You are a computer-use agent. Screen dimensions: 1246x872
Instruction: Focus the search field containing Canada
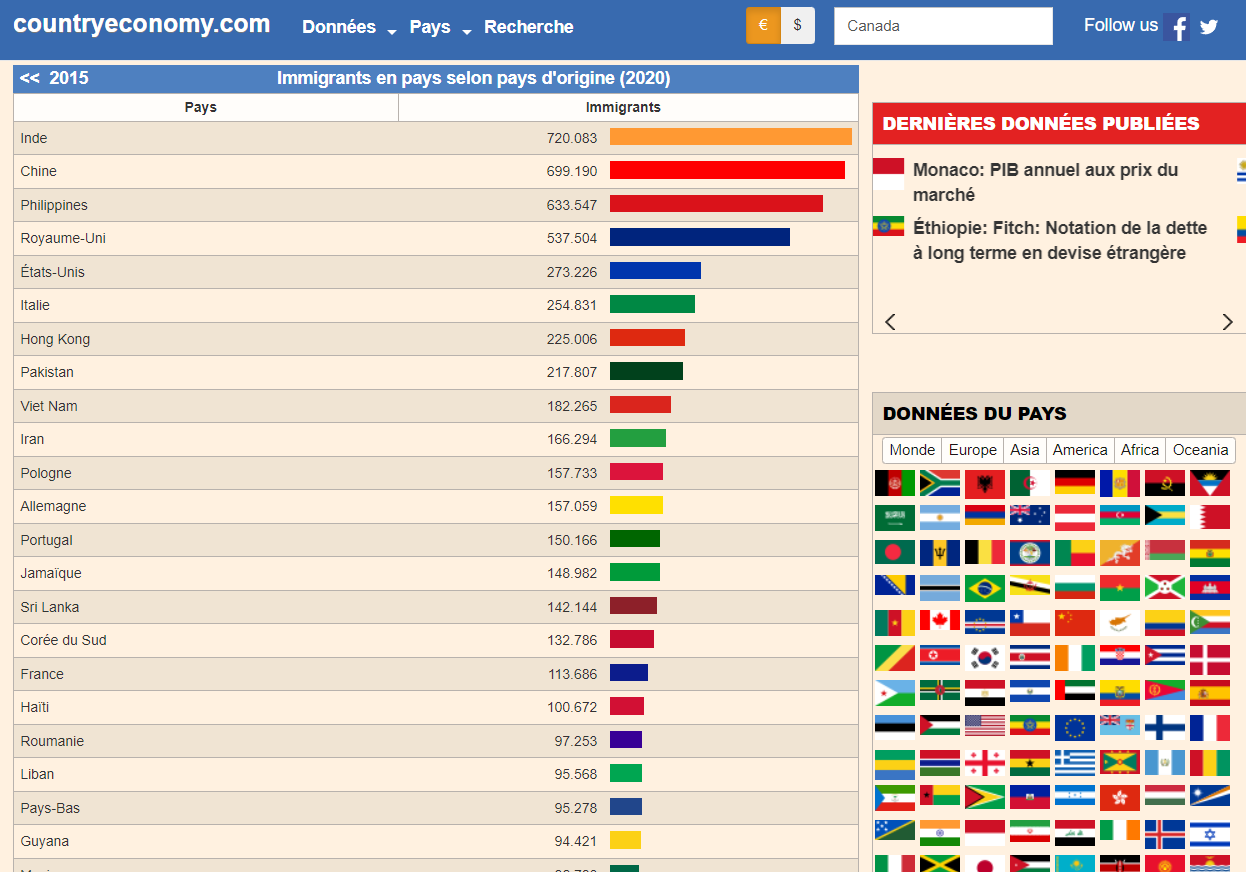pos(942,26)
